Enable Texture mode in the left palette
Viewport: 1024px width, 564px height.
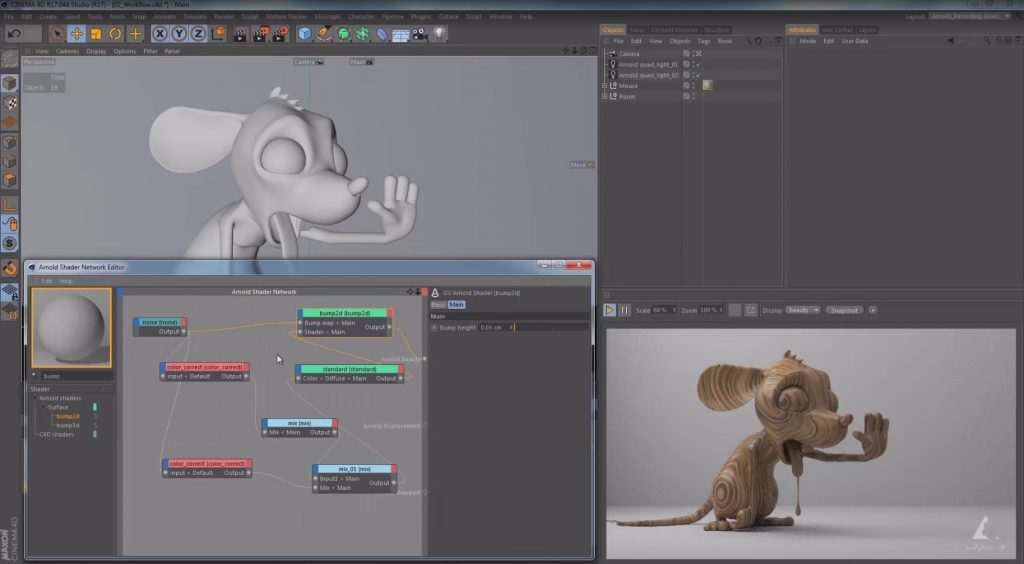pyautogui.click(x=9, y=102)
